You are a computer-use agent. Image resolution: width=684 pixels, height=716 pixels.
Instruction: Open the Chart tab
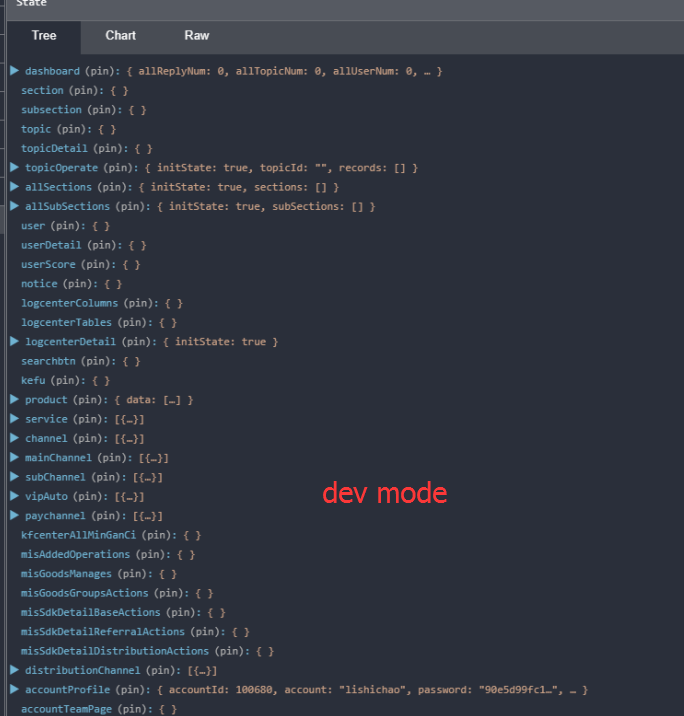click(x=121, y=36)
